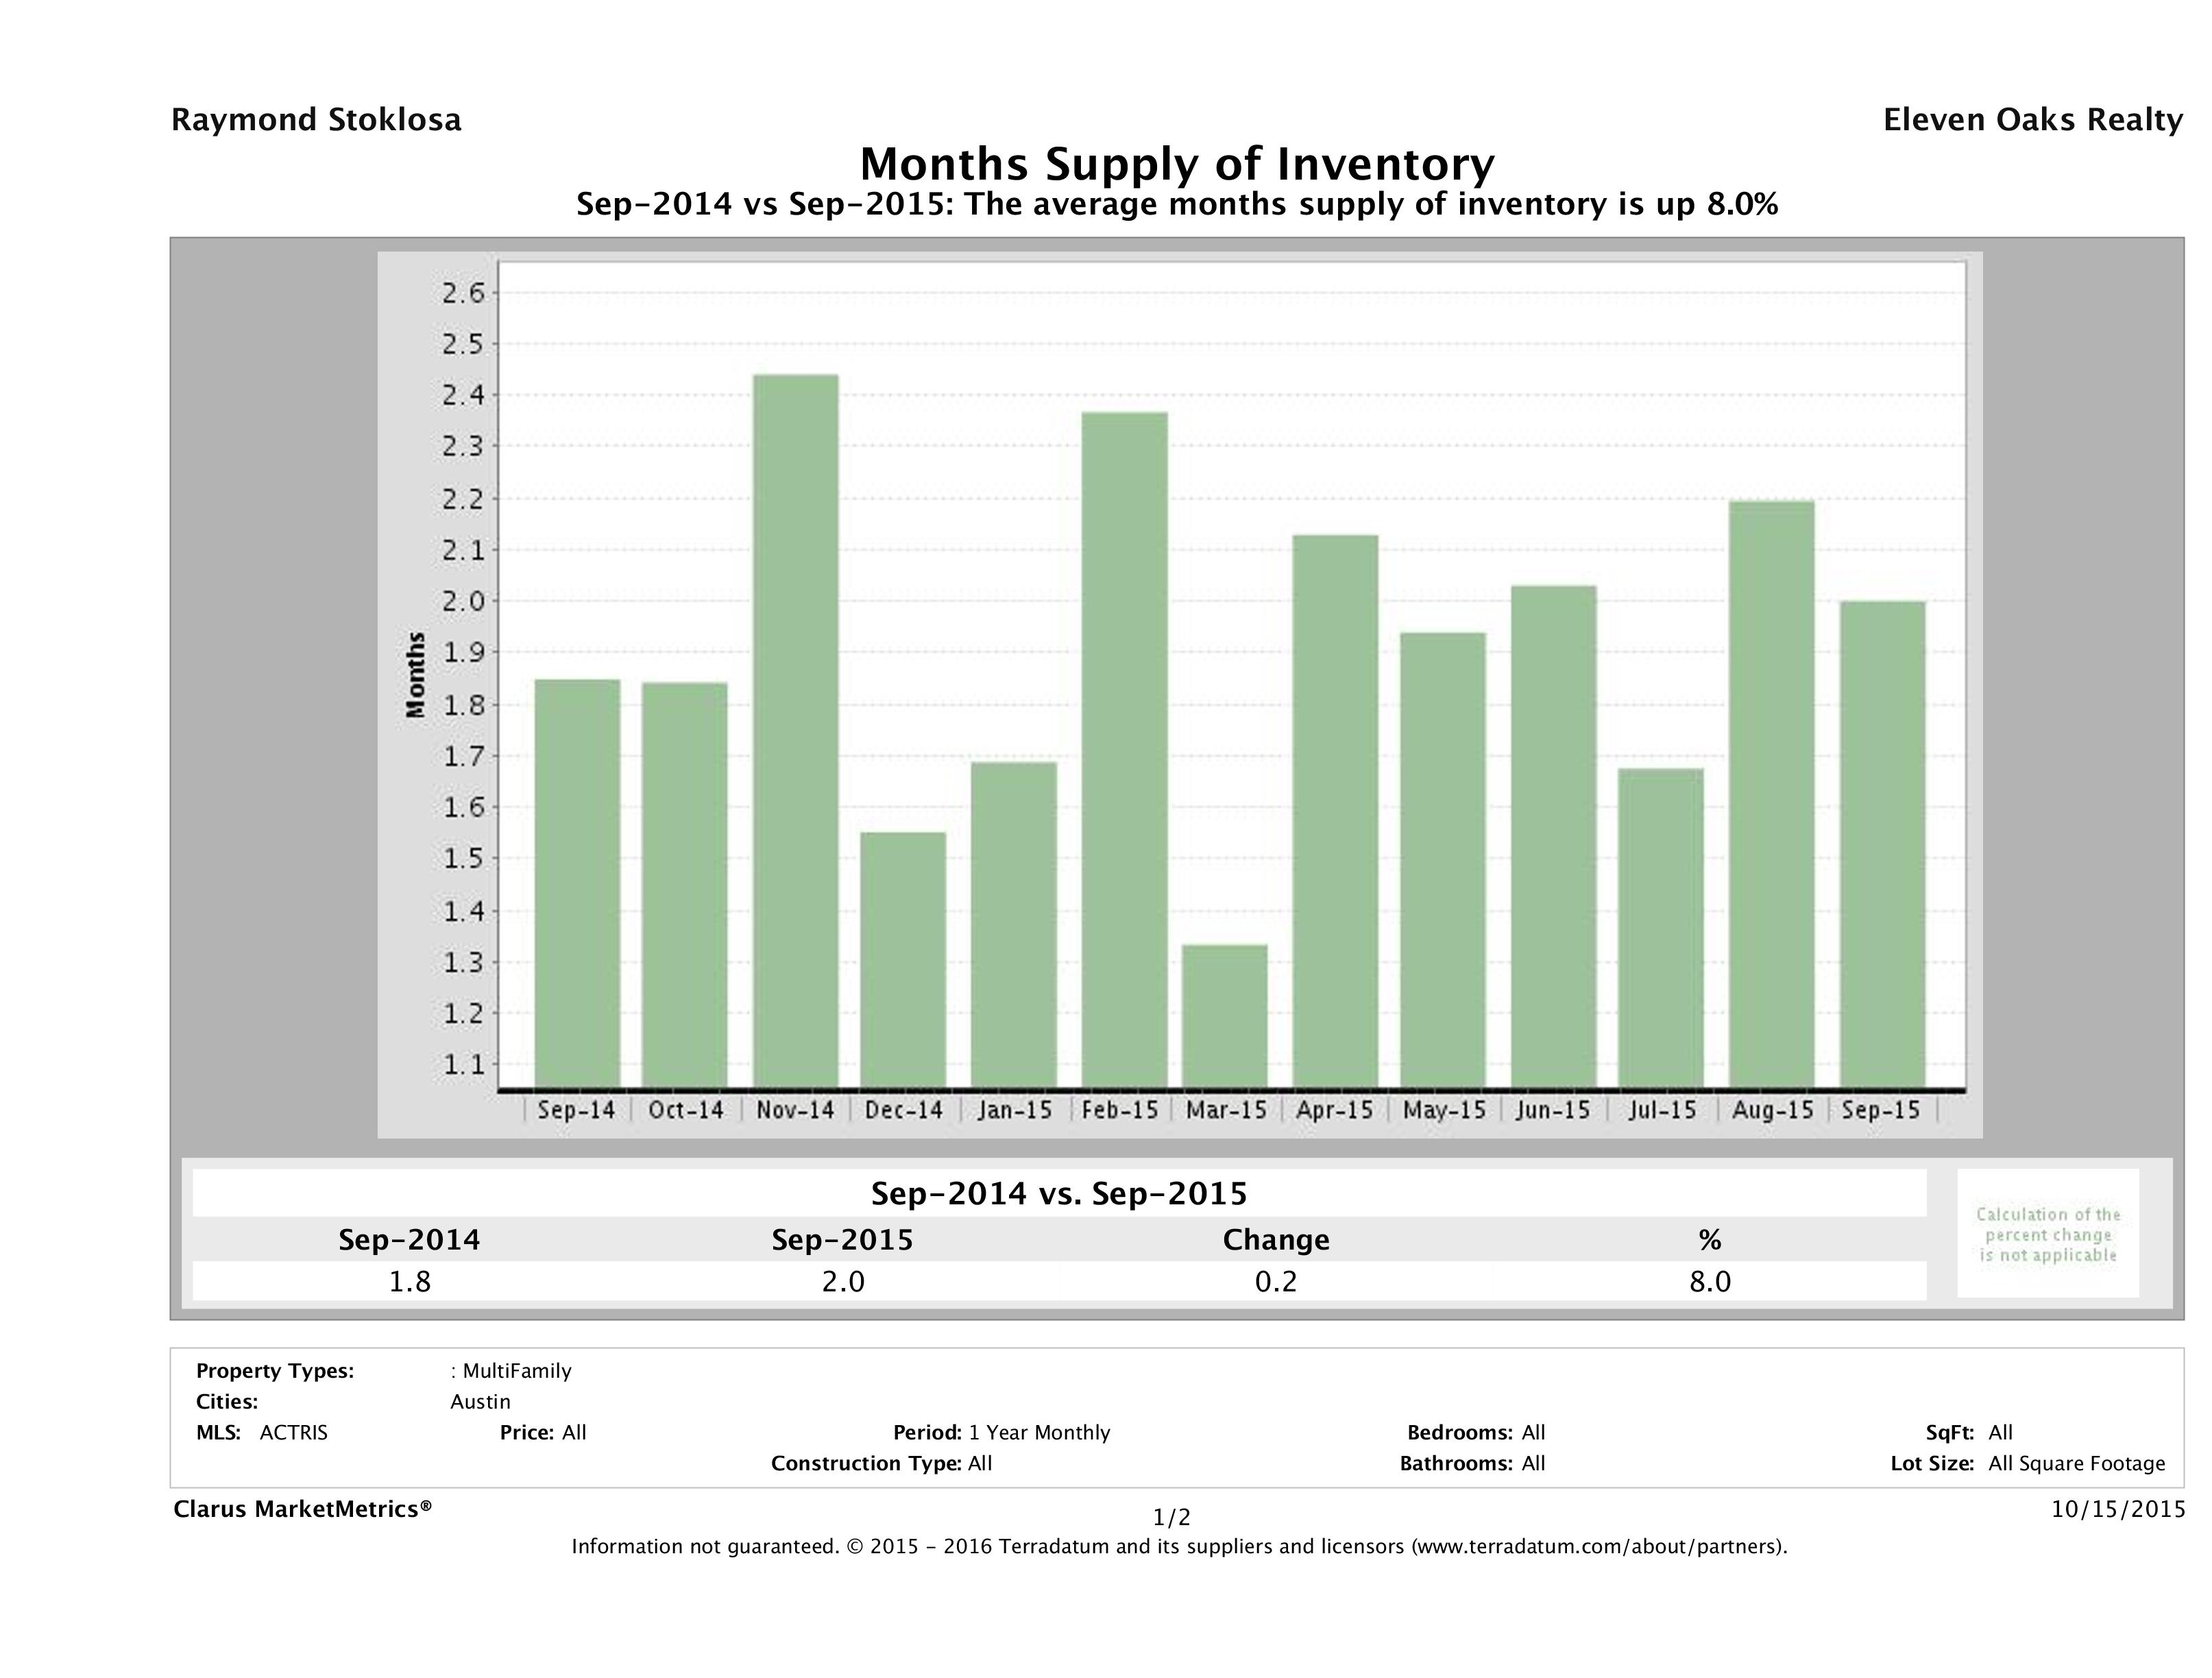Click the percent value 8.0 cell
Image resolution: width=2212 pixels, height=1678 pixels.
(1709, 1281)
